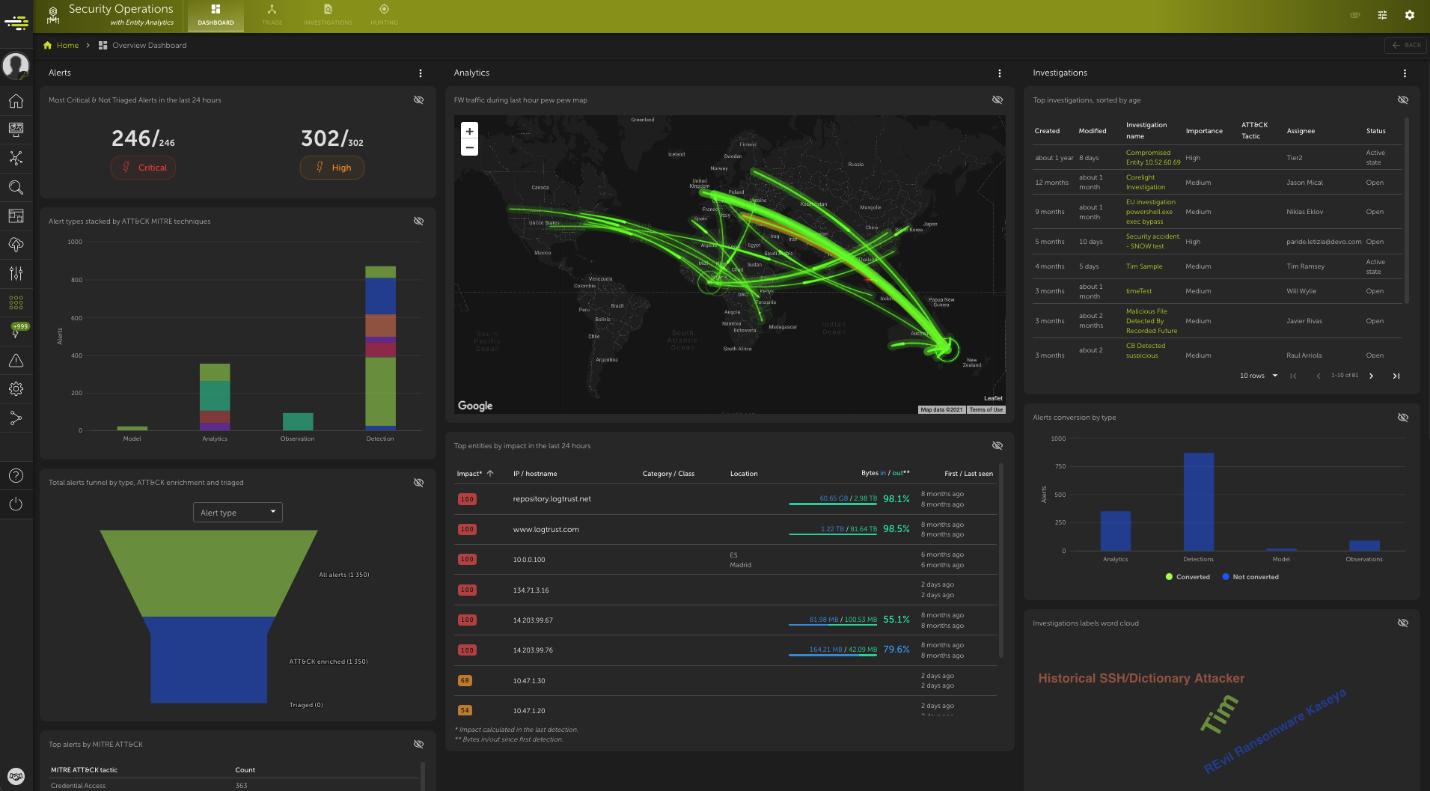Hide the FW traffic pew pew map widget
This screenshot has height=791, width=1430.
997,100
